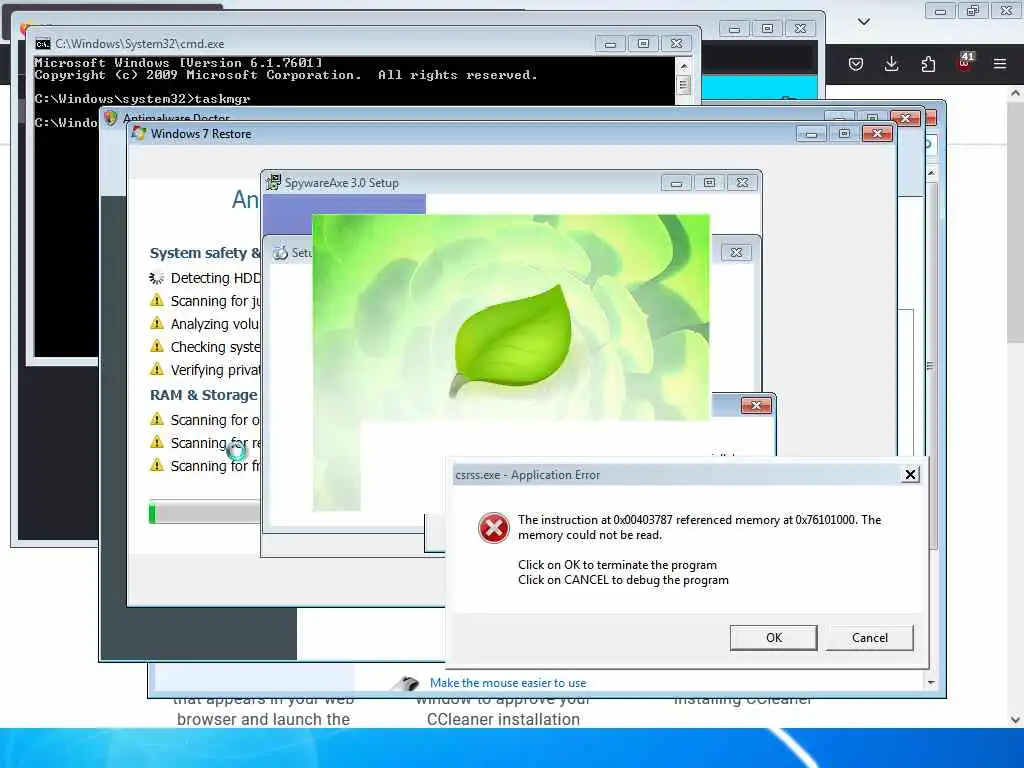
Task: Click the Save to Pocket icon in Firefox
Action: pos(856,63)
